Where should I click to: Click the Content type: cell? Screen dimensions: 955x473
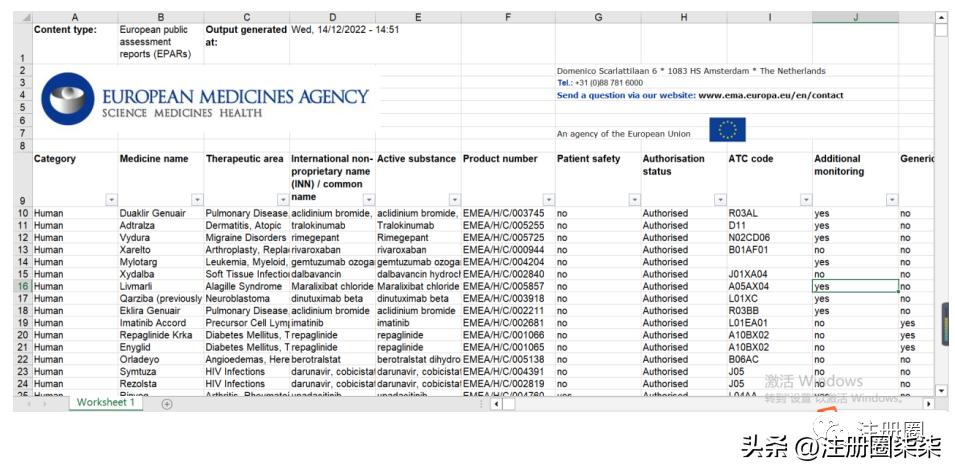click(x=74, y=43)
